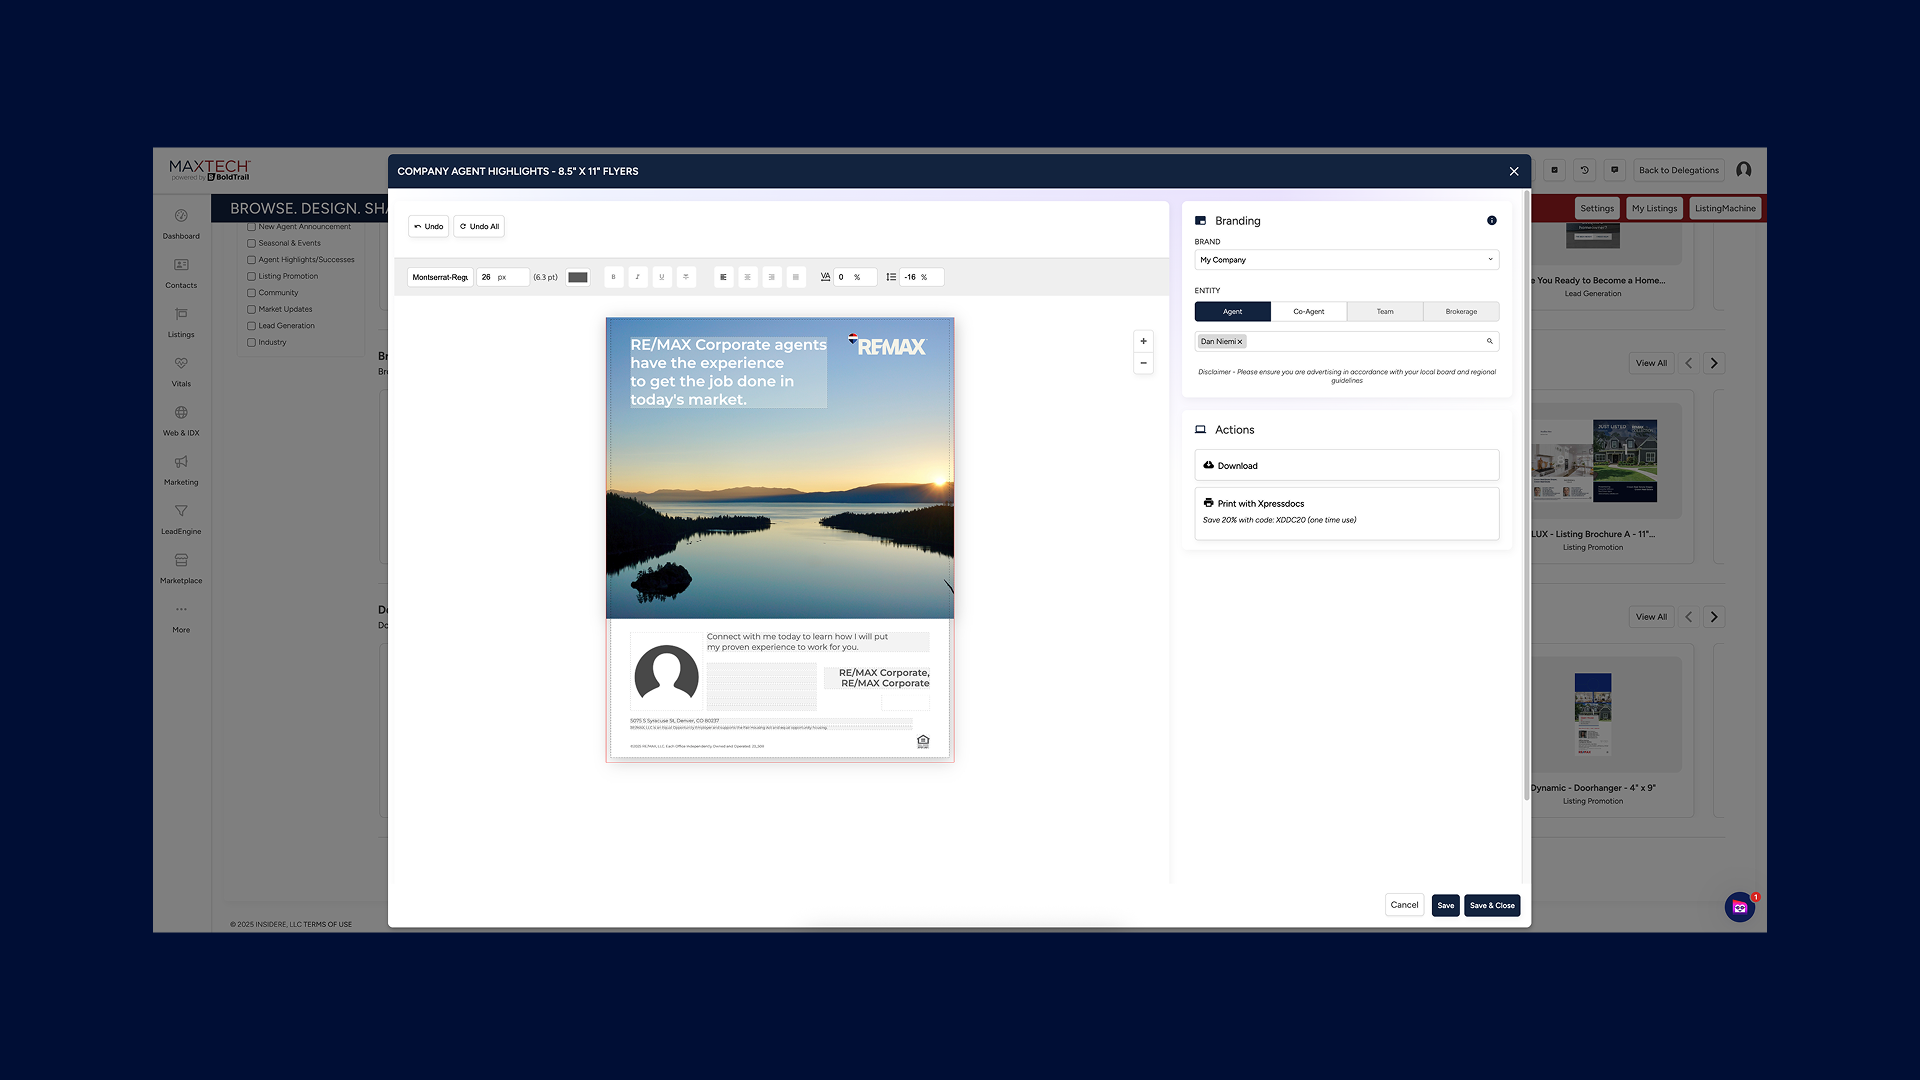Screen dimensions: 1920x1080
Task: Open the Contacts section in the sidebar
Action: (x=181, y=273)
